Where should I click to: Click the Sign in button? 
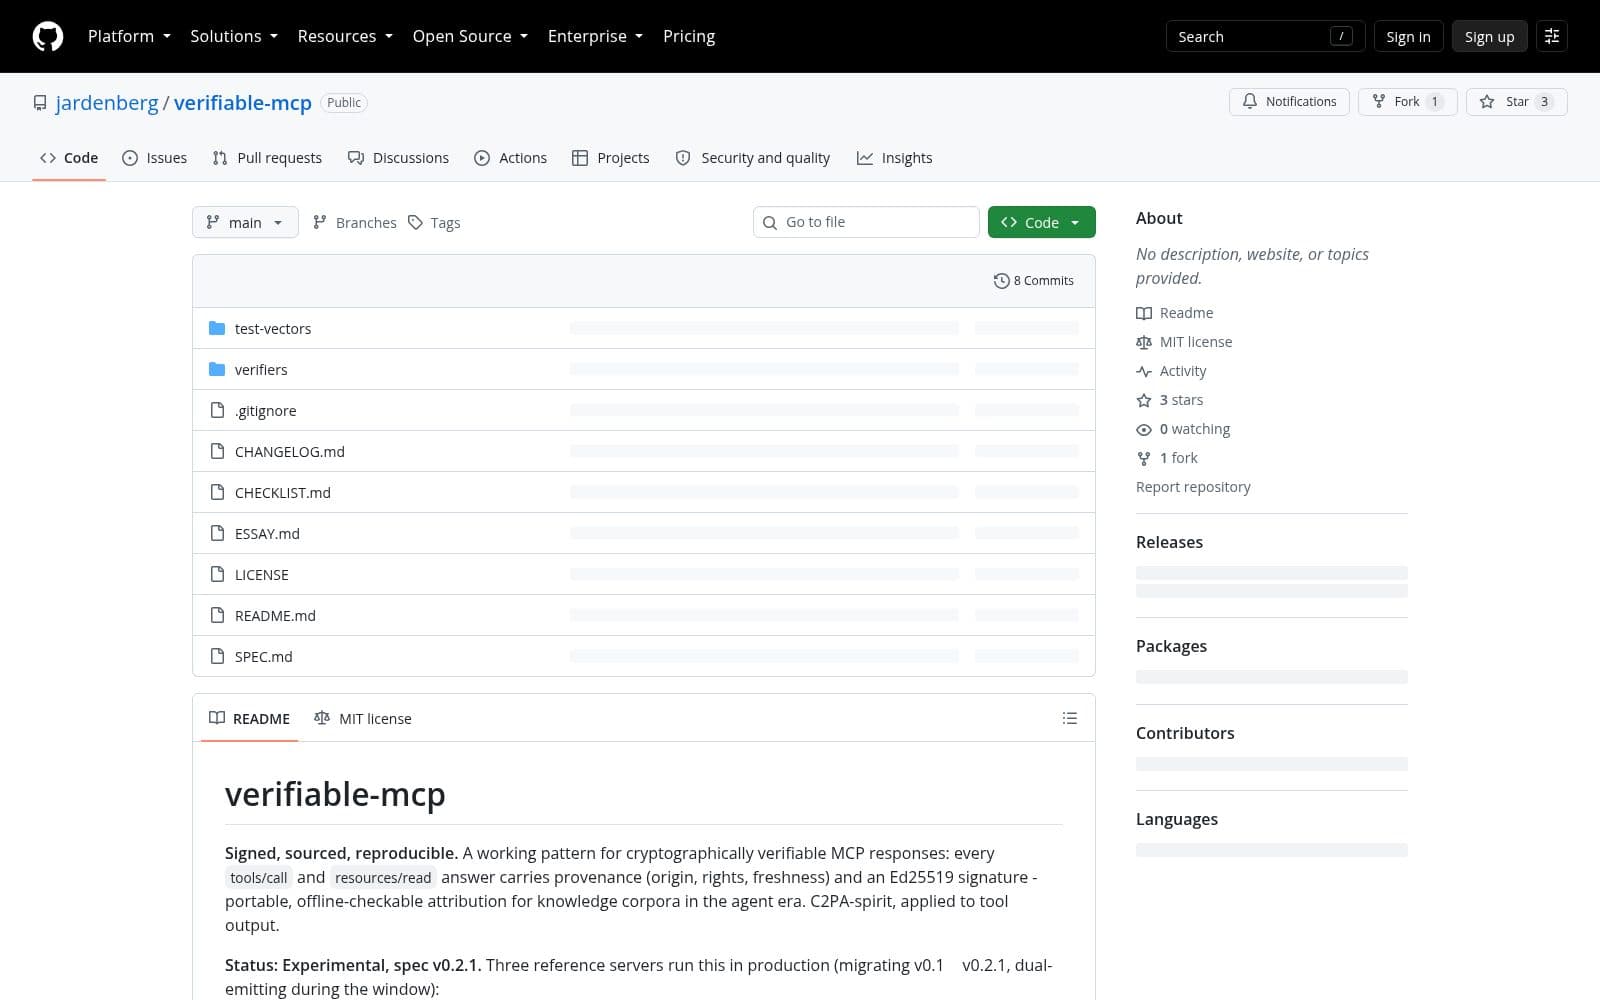coord(1408,36)
